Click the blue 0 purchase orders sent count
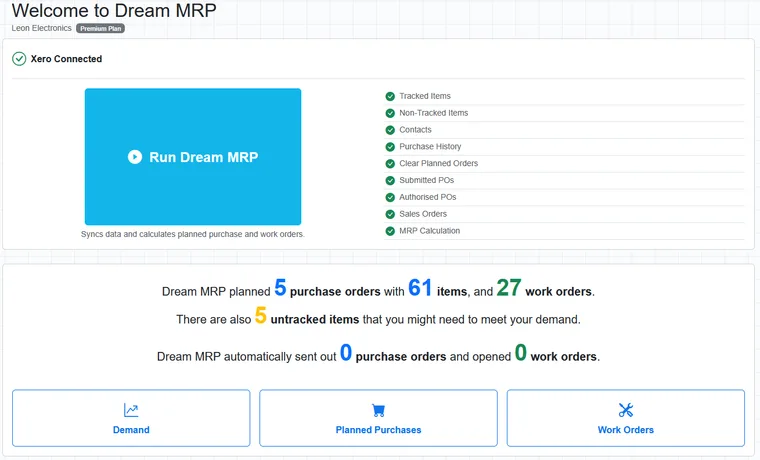The width and height of the screenshot is (760, 460). pyautogui.click(x=346, y=352)
